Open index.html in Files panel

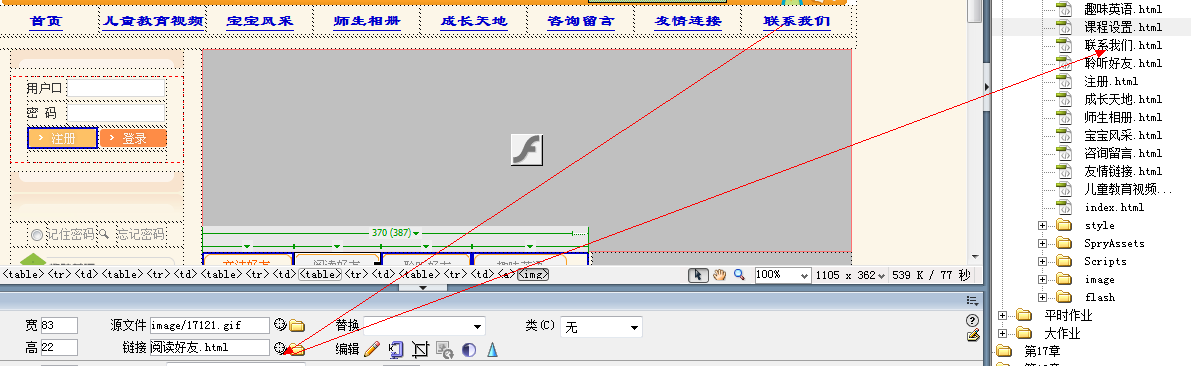coord(1114,207)
